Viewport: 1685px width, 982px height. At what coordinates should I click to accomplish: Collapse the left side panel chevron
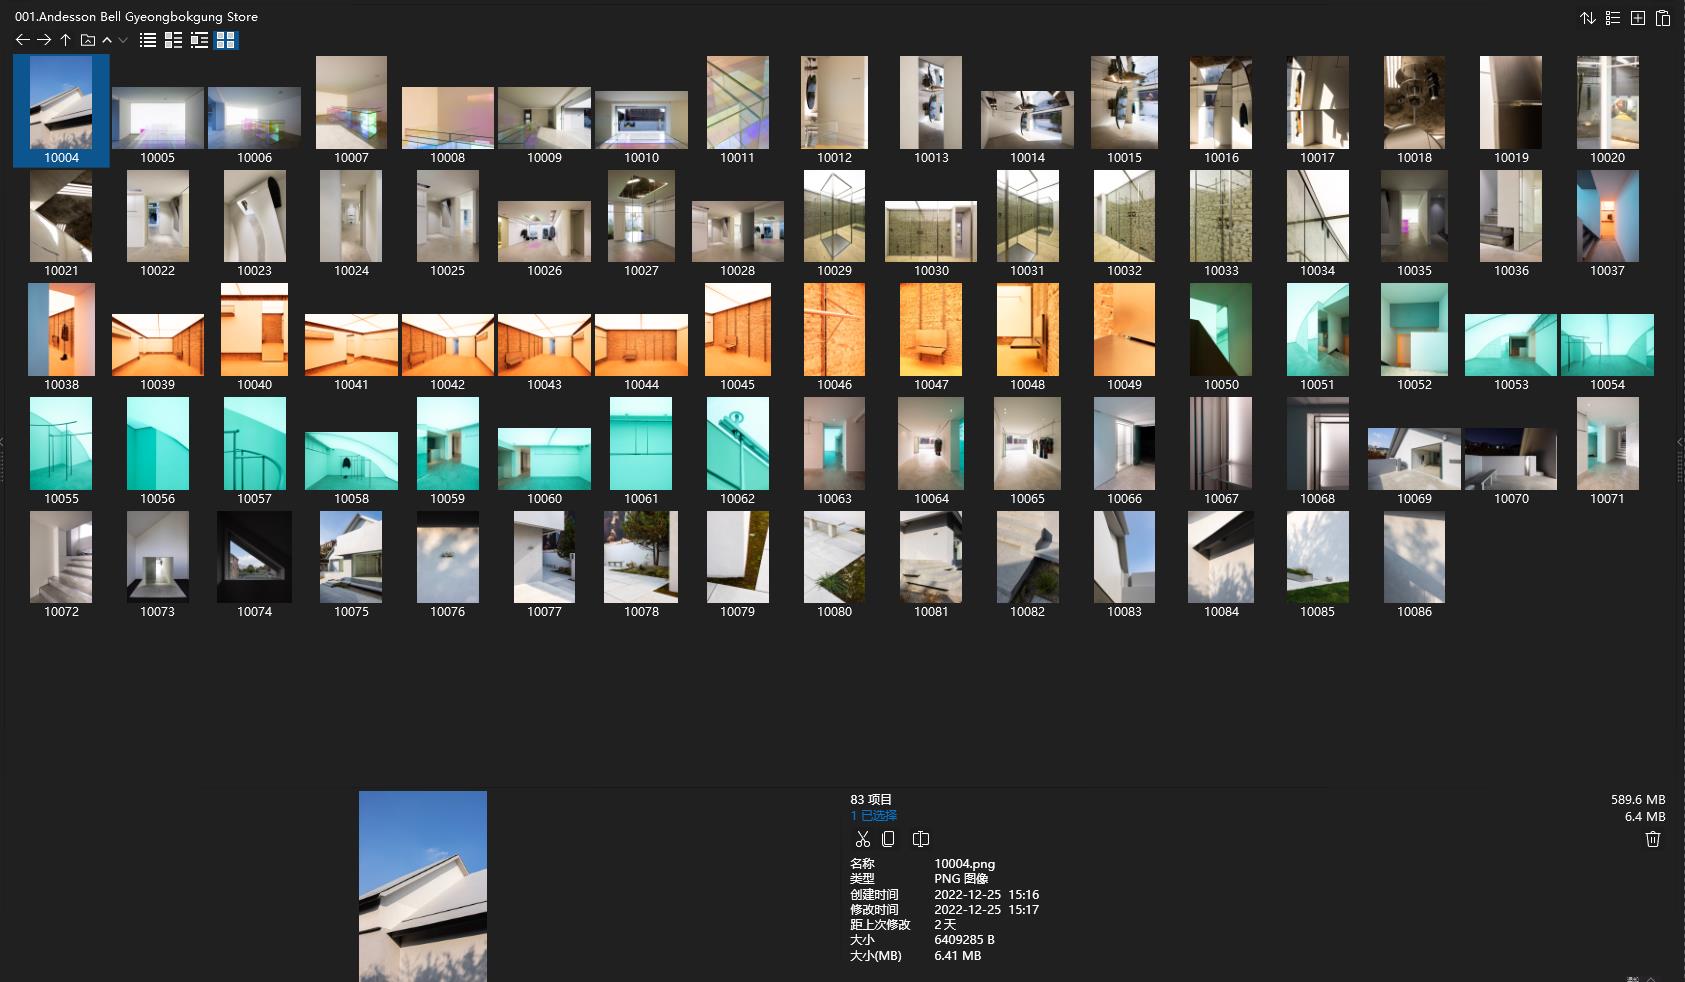click(3, 443)
